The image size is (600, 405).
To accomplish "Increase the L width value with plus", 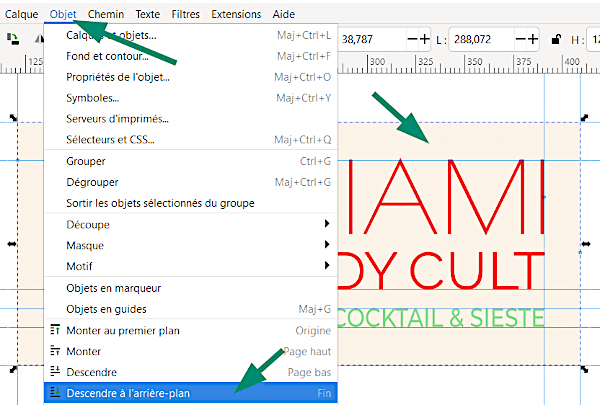I will pos(533,39).
